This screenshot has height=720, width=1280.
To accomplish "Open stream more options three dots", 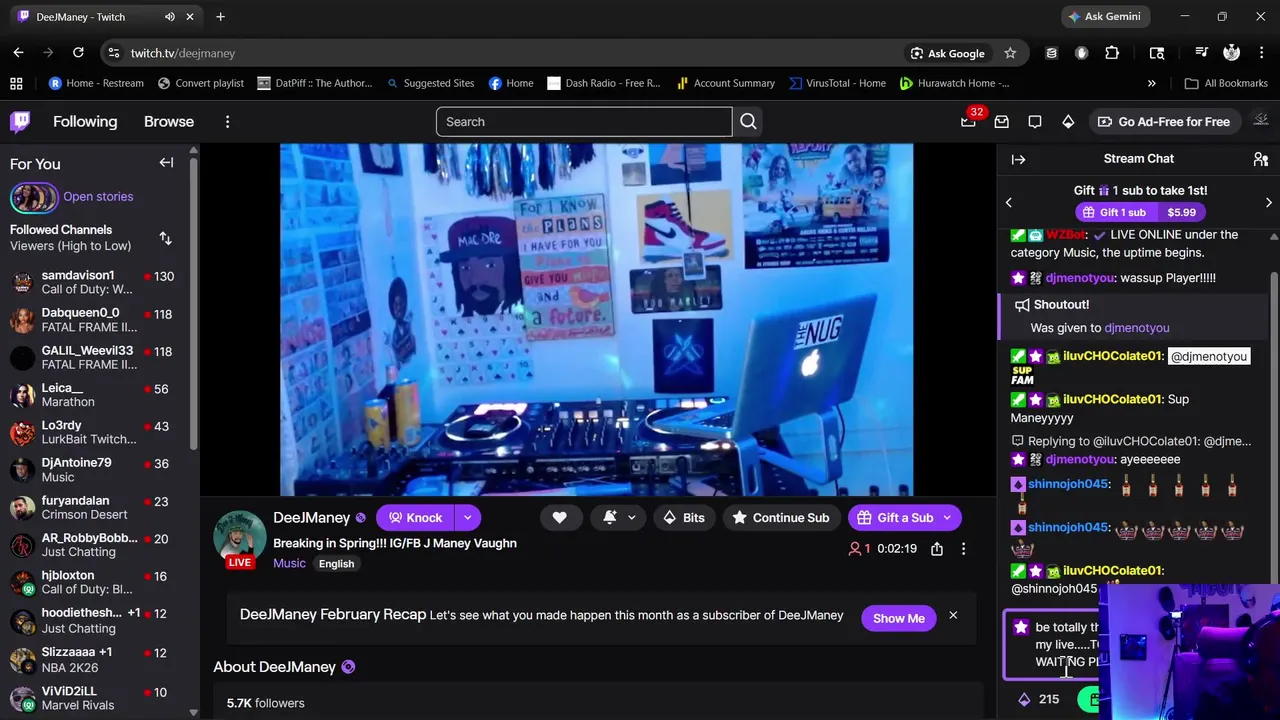I will [963, 549].
